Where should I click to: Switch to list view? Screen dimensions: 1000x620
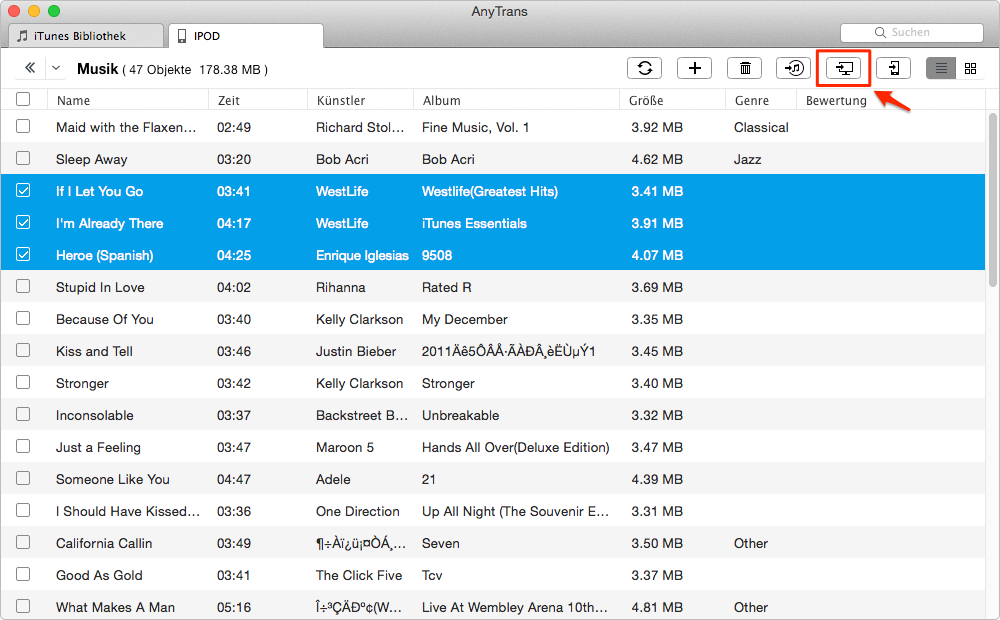click(x=941, y=68)
